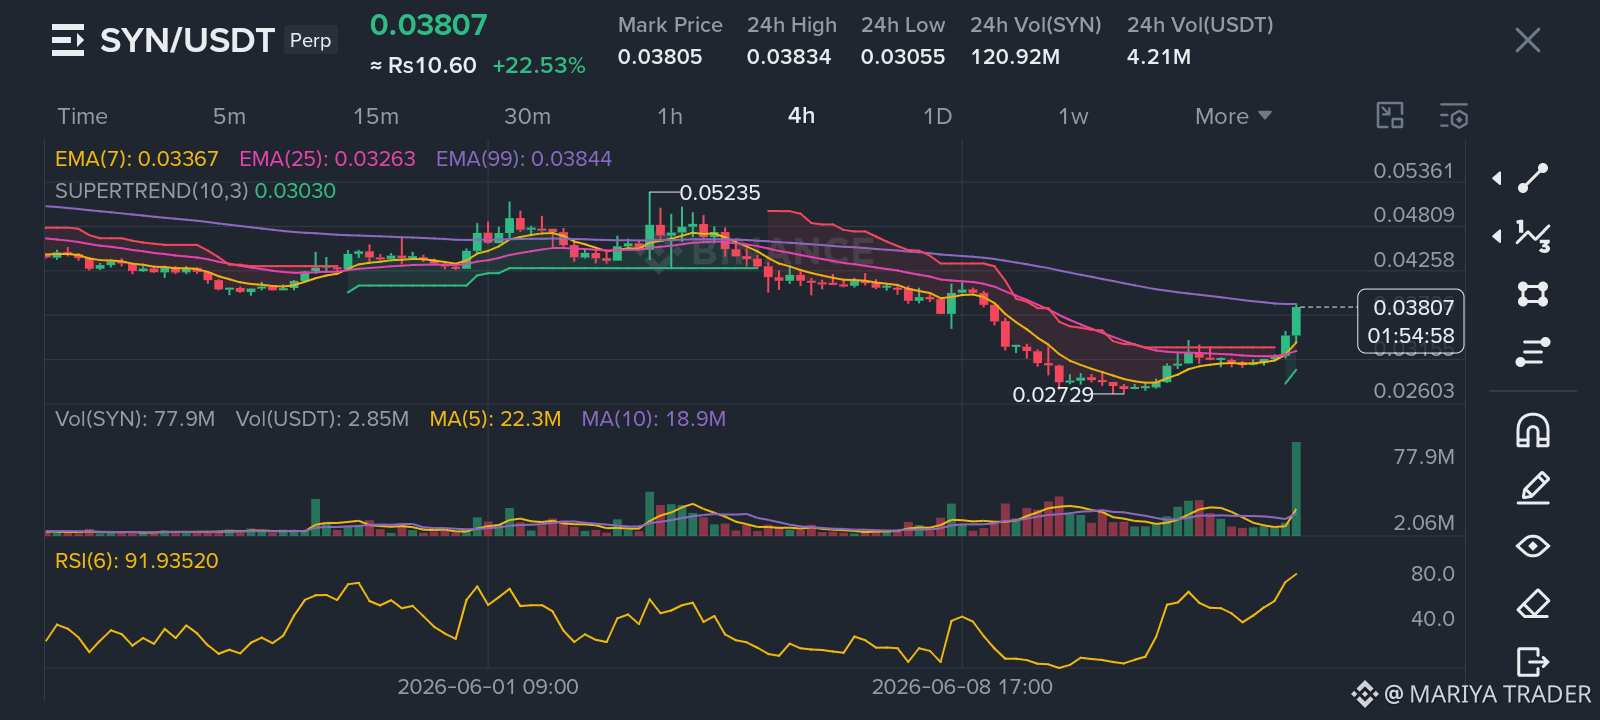The image size is (1600, 720).
Task: Click the 2026-06-08 17:00 date label
Action: pyautogui.click(x=962, y=687)
